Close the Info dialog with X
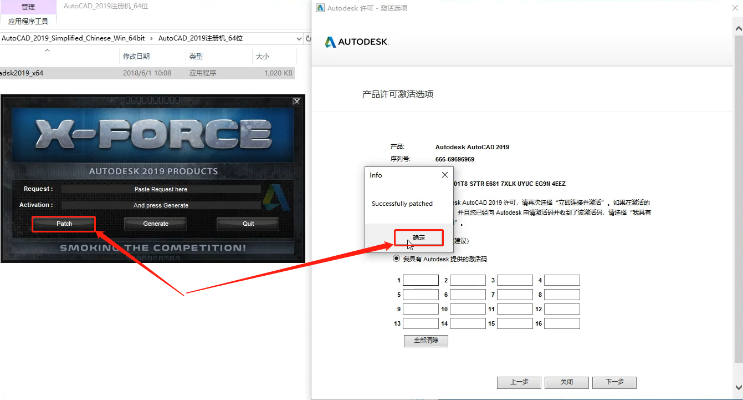 point(444,175)
